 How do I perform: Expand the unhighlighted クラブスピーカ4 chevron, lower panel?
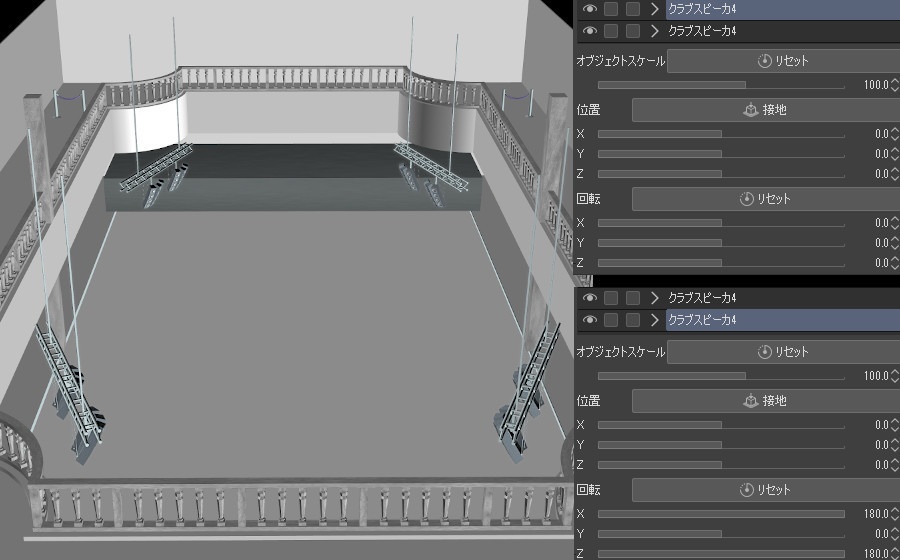pyautogui.click(x=654, y=298)
